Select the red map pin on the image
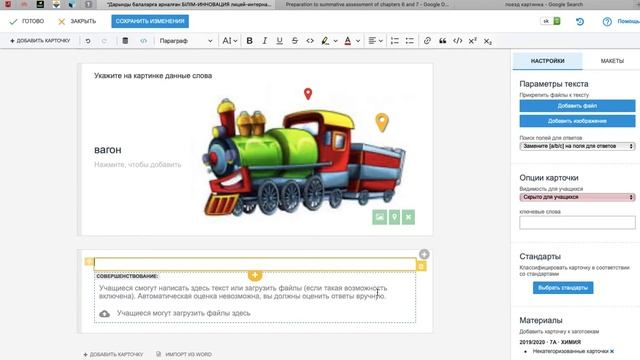640x360 pixels. [x=308, y=94]
